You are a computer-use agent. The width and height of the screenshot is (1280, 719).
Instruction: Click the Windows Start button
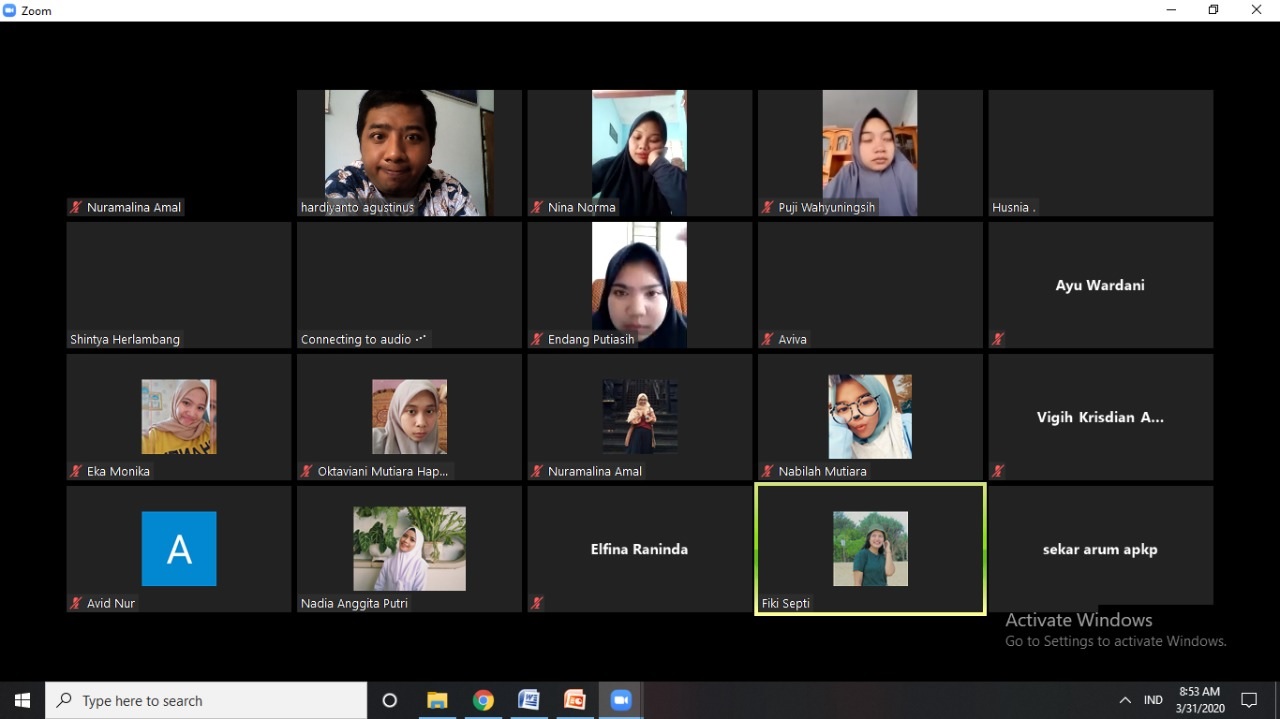click(21, 700)
